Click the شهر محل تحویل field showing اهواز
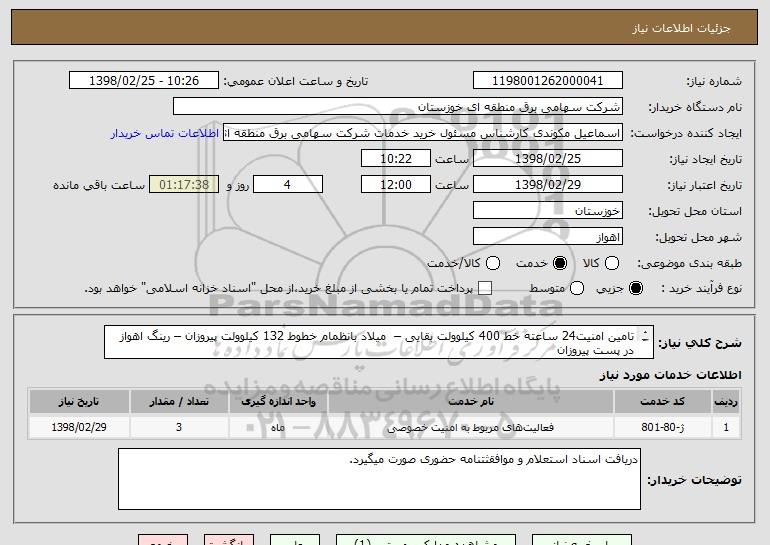Screen dimensions: 770x545 click(546, 237)
